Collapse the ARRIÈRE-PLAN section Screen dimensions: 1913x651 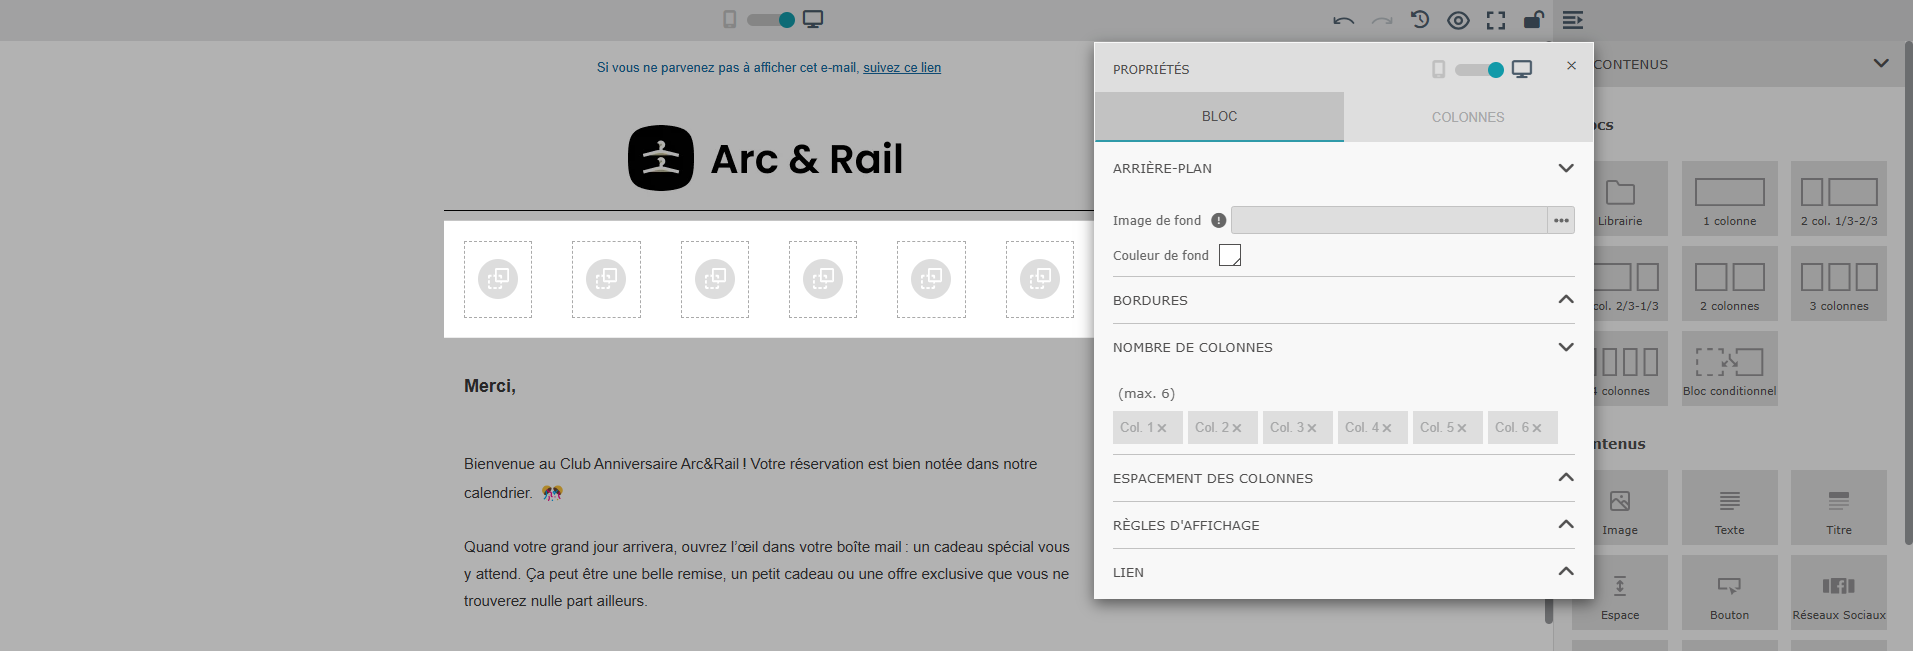(x=1566, y=168)
